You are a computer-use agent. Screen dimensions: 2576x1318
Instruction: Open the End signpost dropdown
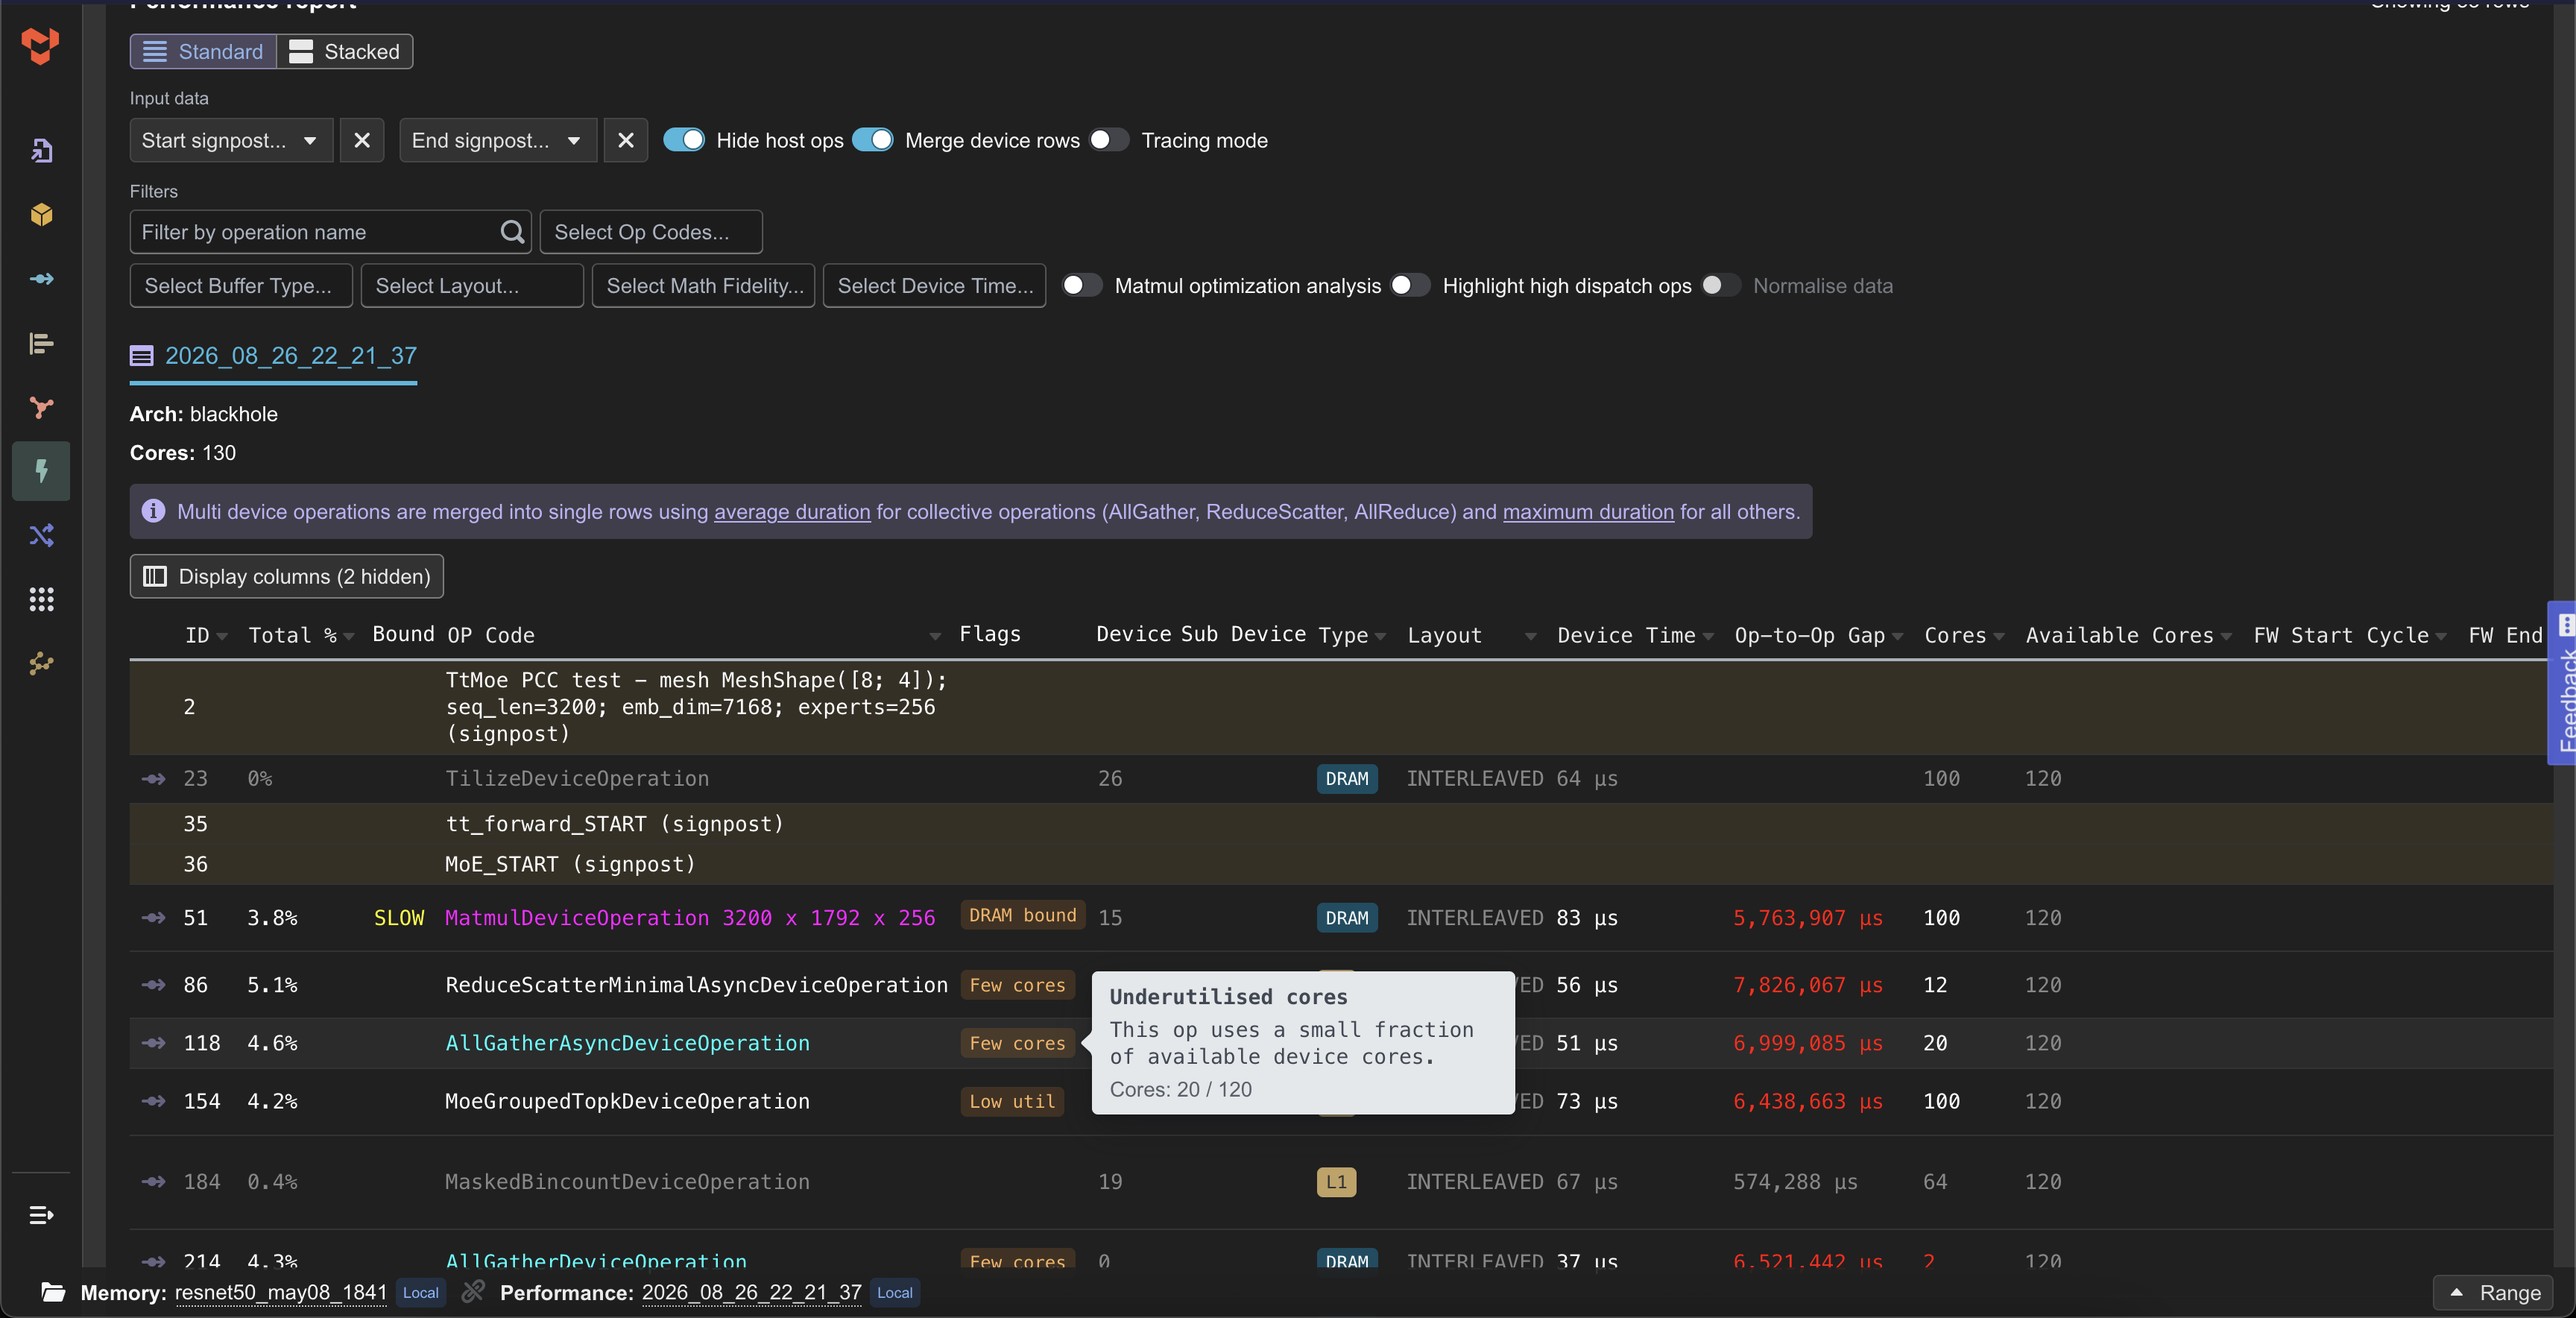pyautogui.click(x=498, y=140)
